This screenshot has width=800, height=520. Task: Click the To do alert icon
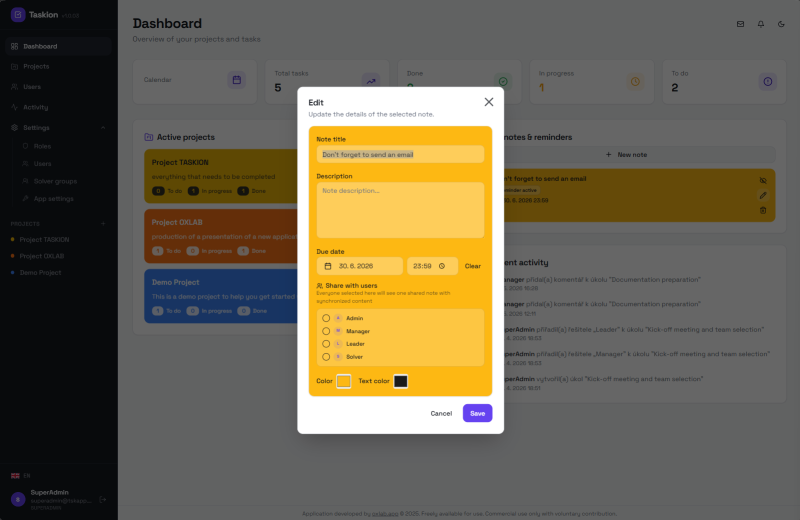(767, 82)
